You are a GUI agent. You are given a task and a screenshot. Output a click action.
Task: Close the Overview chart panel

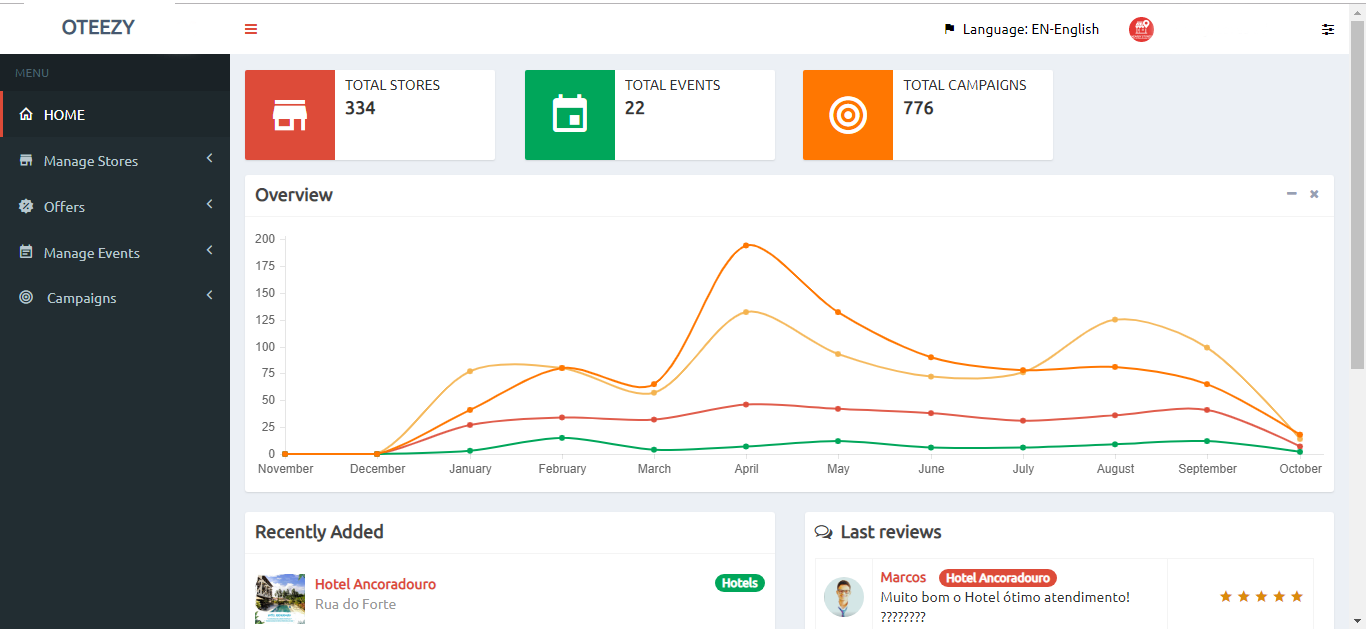tap(1314, 194)
